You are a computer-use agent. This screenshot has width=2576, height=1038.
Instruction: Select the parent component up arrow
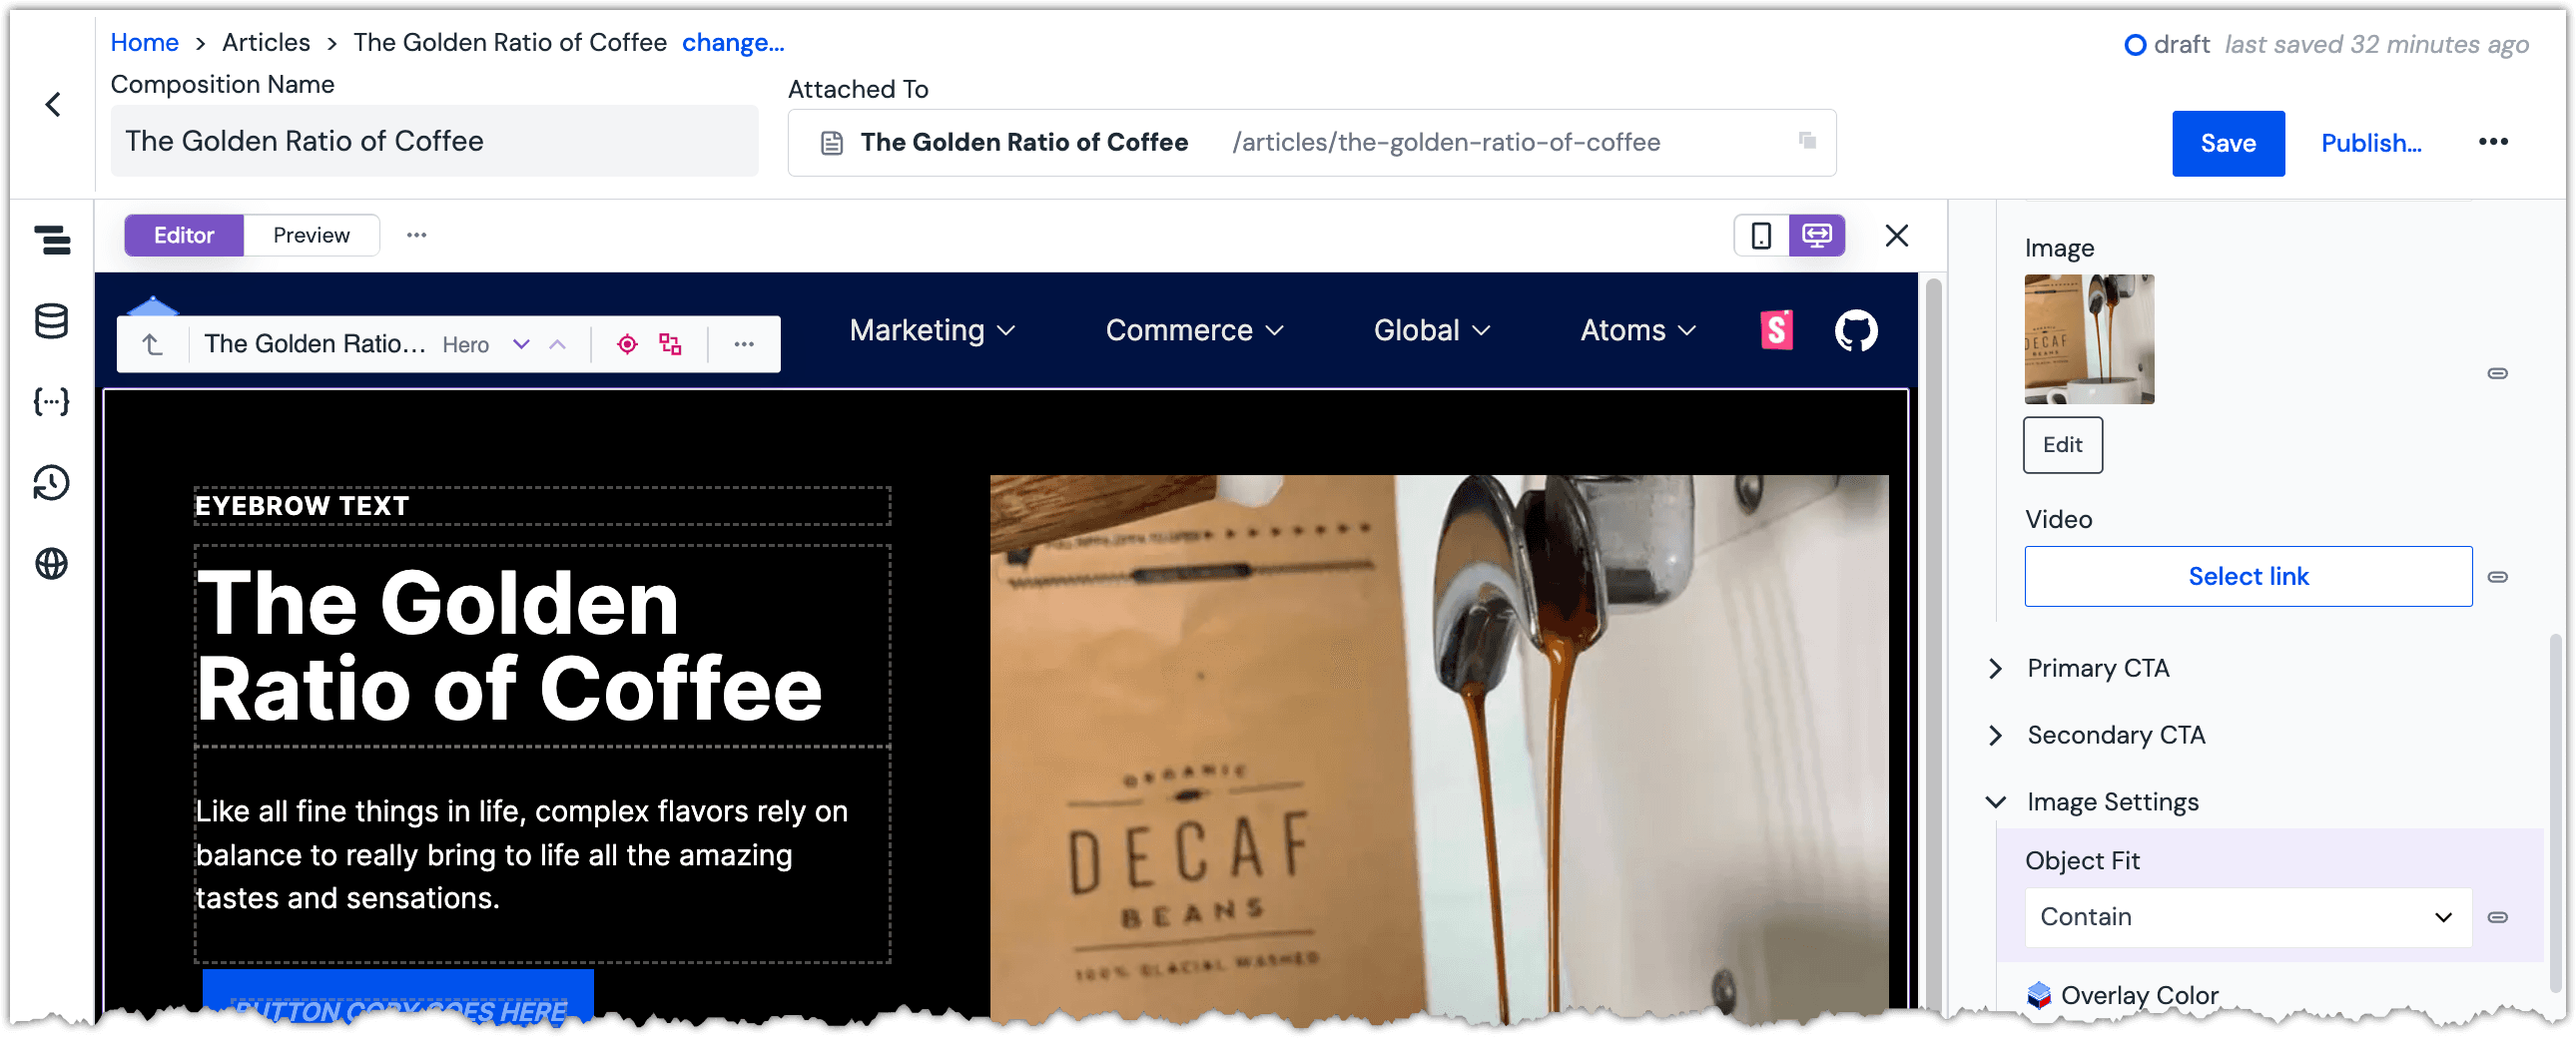(x=152, y=344)
